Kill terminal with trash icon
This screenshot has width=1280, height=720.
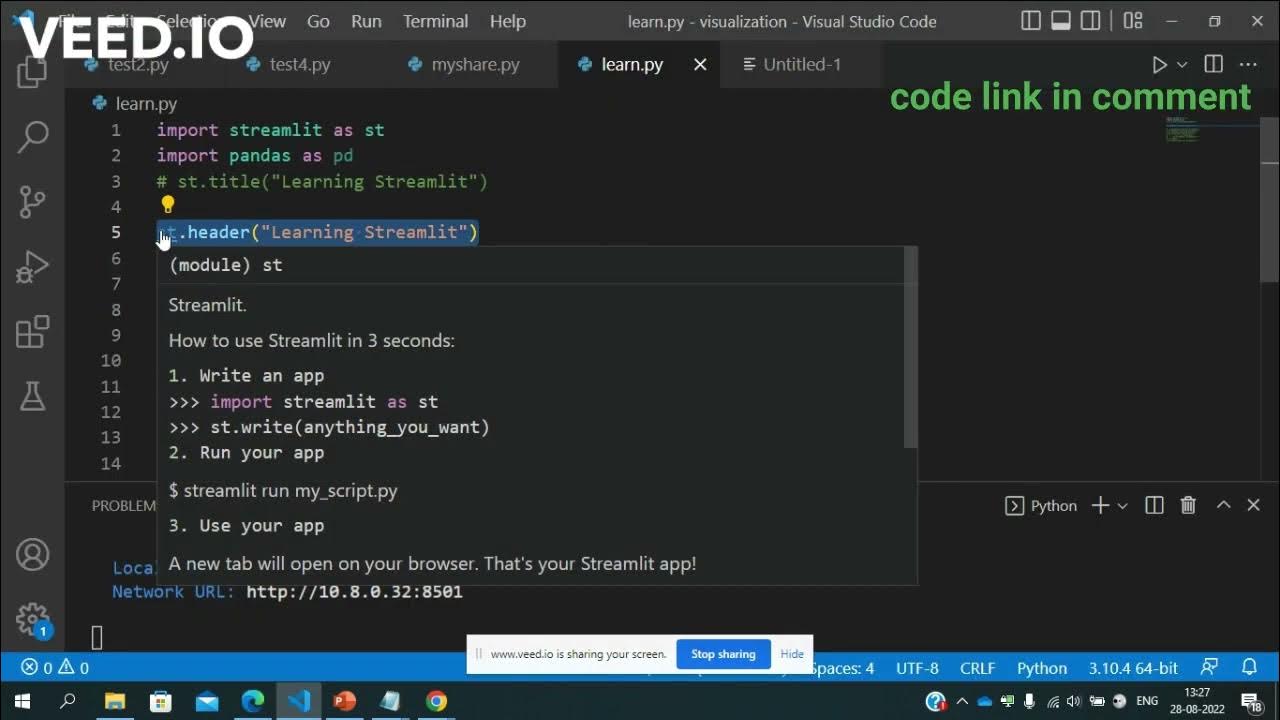coord(1188,505)
